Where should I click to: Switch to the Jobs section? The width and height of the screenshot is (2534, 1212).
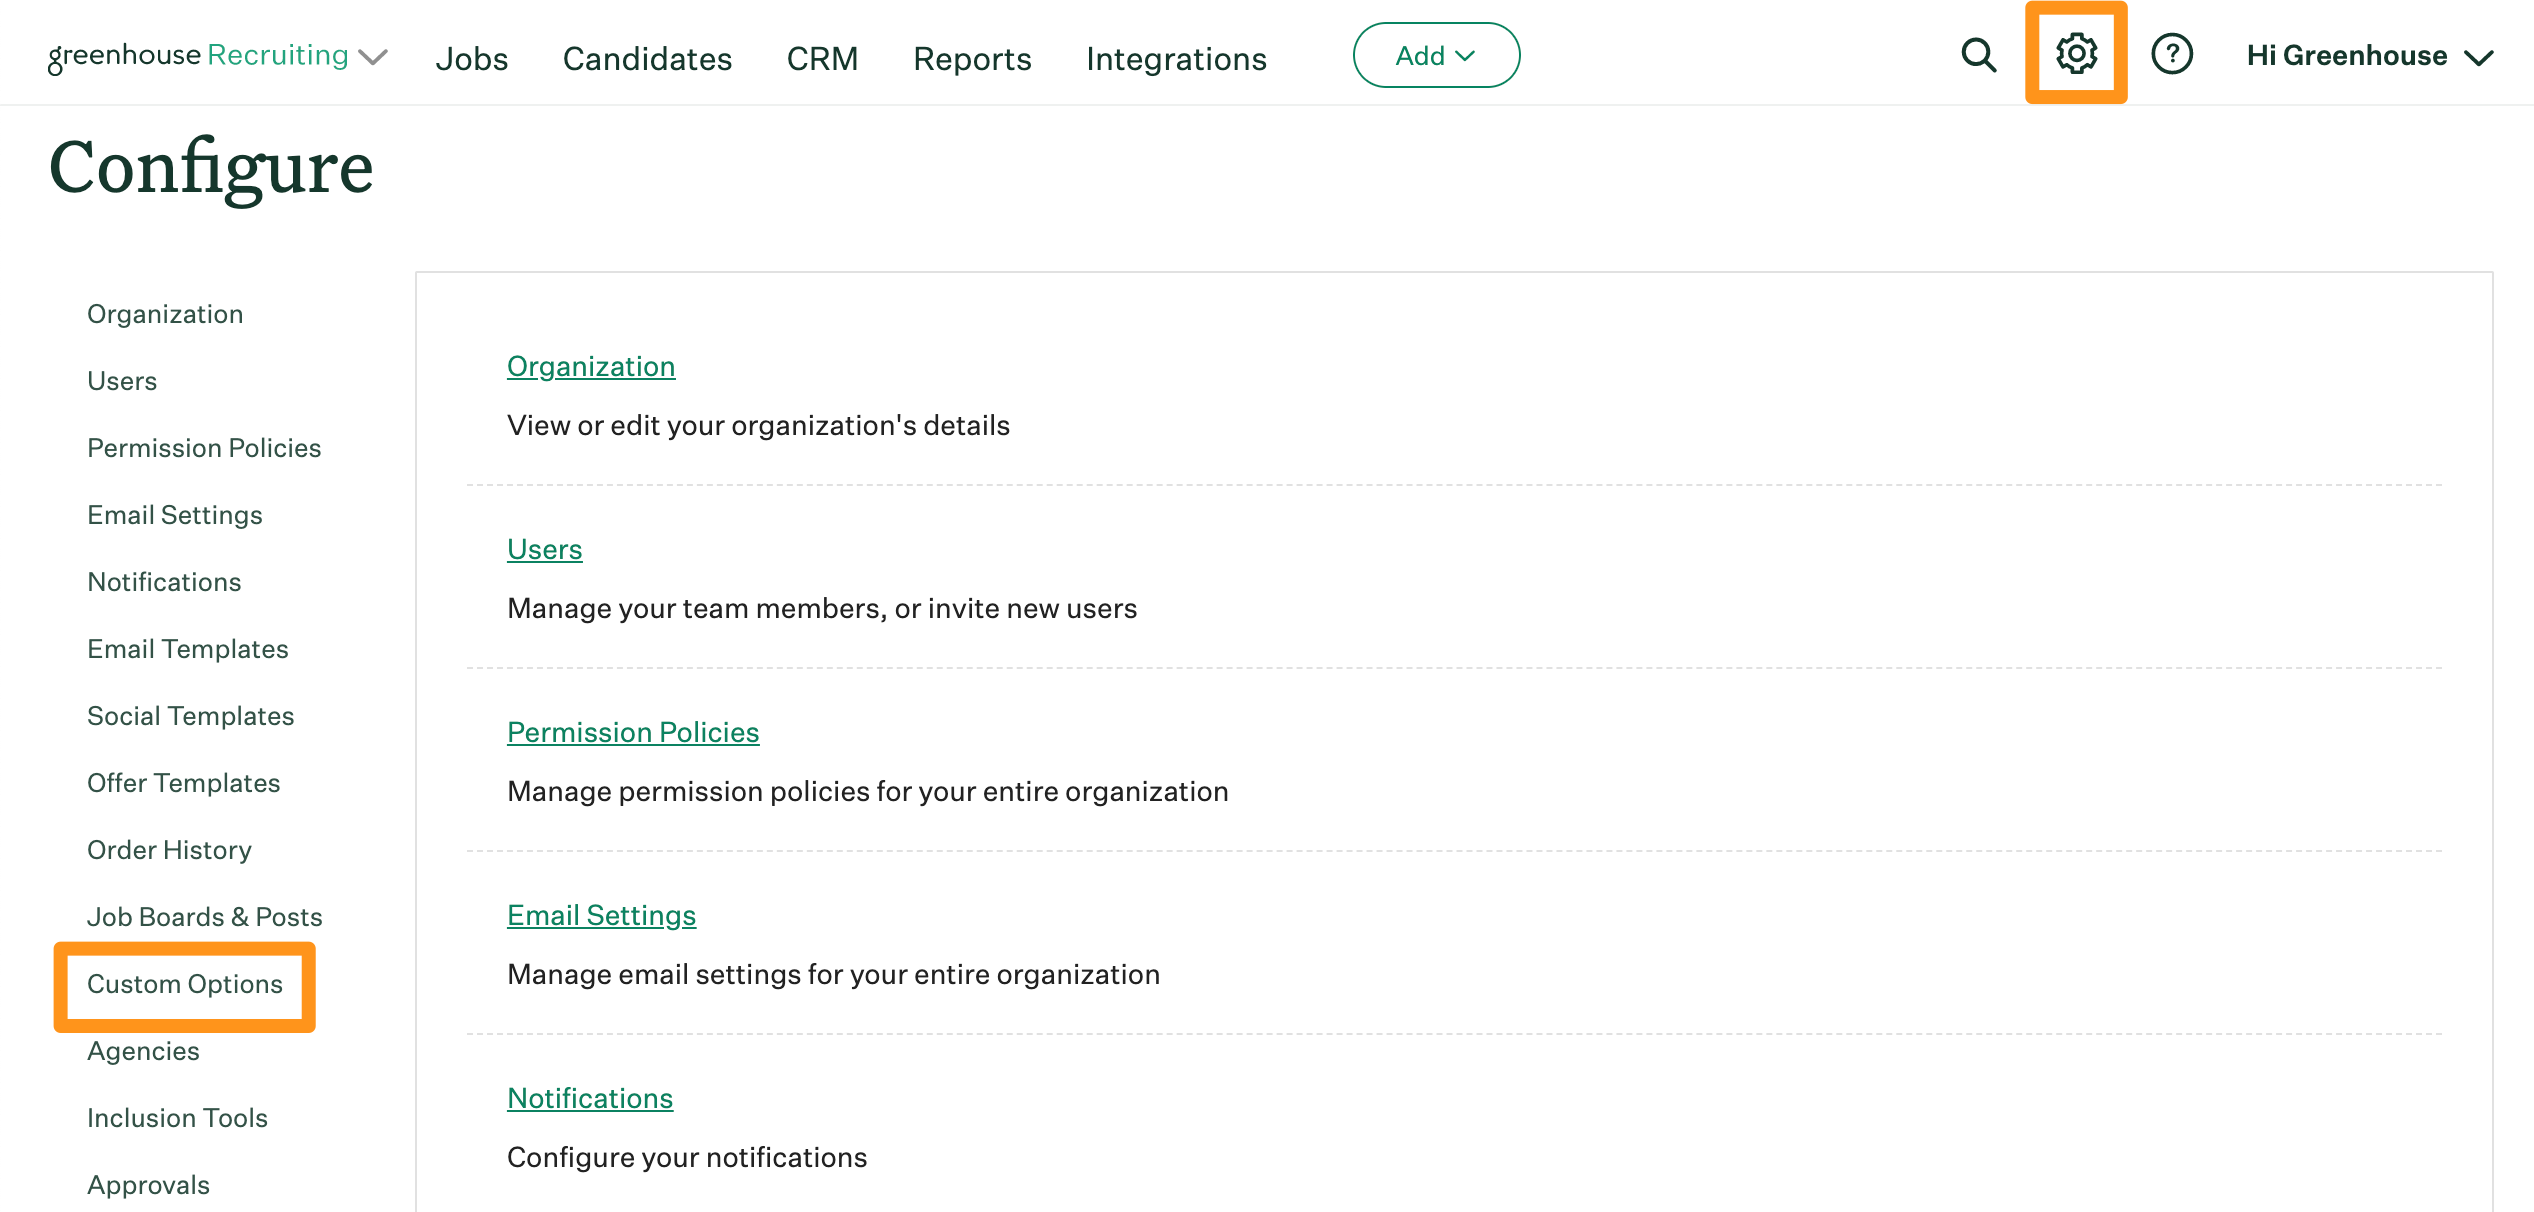[472, 58]
